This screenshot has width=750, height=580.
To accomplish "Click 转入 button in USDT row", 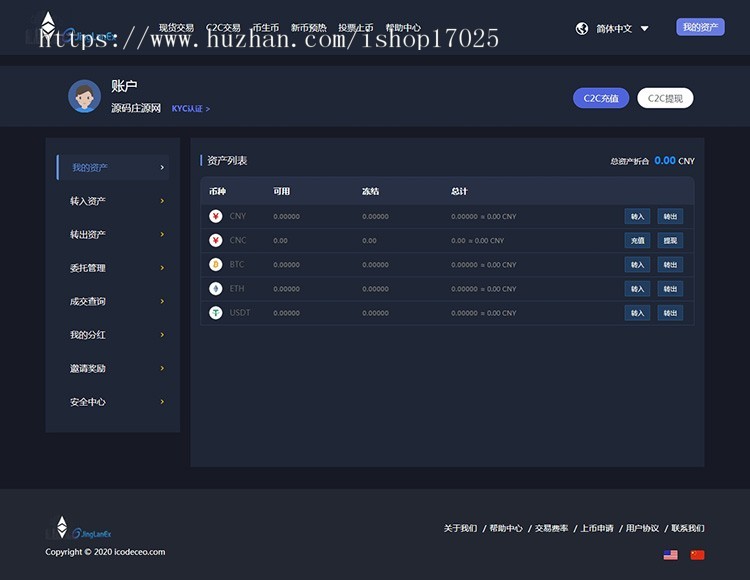I will [637, 313].
